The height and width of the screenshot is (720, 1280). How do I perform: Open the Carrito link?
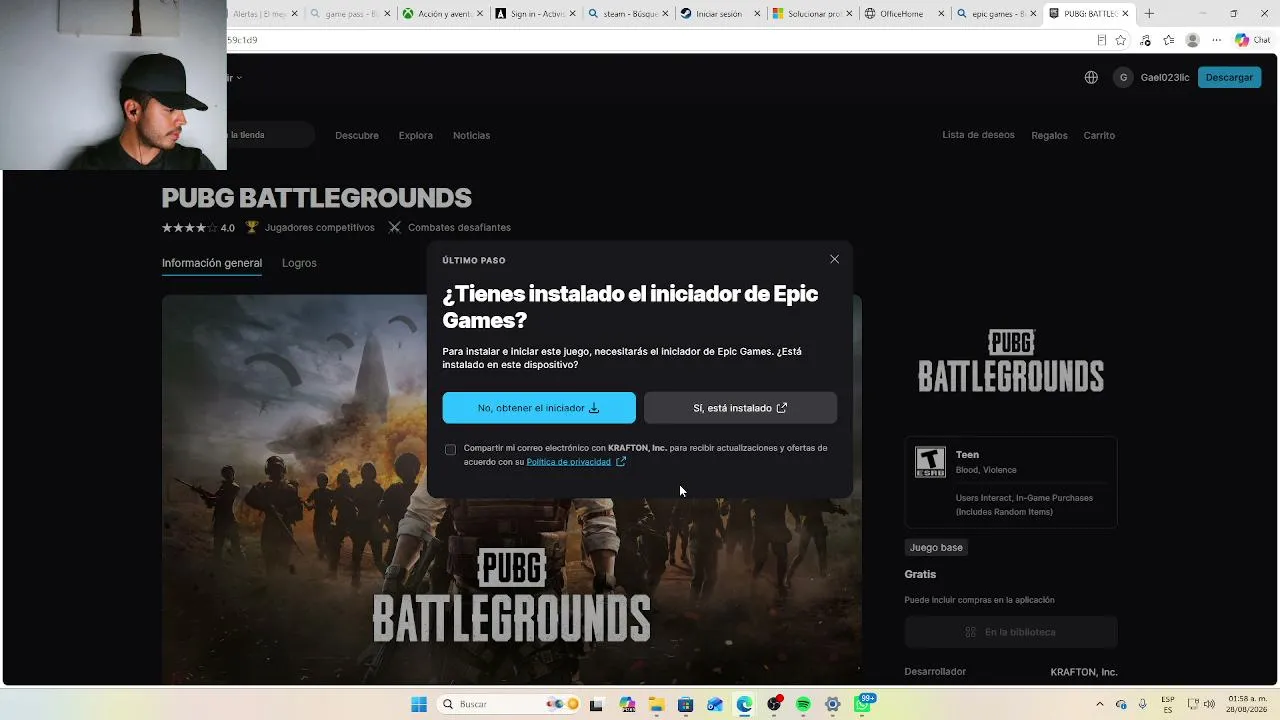point(1099,135)
